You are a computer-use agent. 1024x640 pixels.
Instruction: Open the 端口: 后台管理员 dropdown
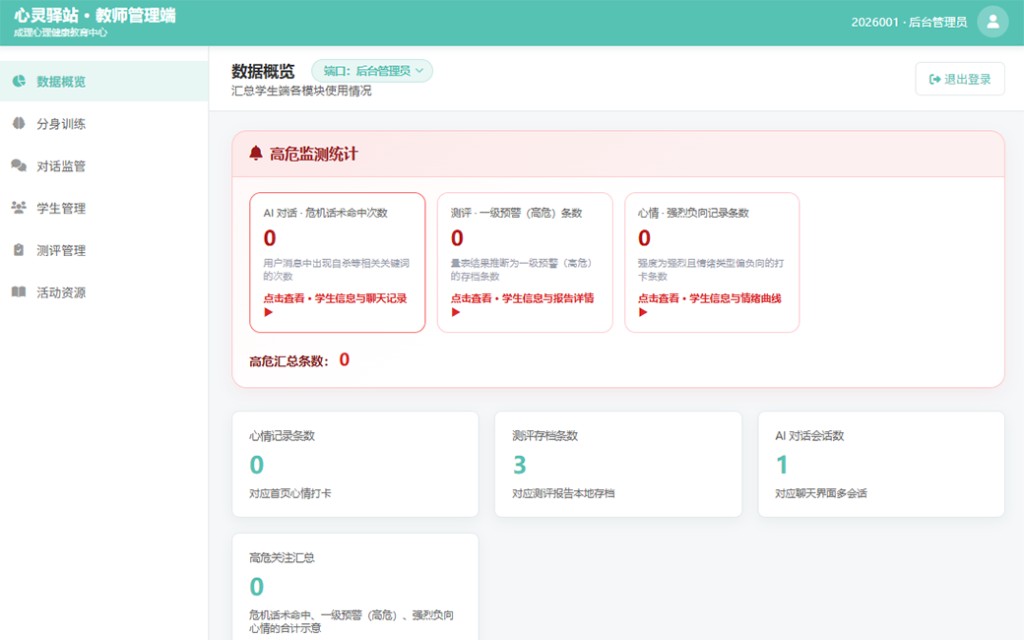372,71
